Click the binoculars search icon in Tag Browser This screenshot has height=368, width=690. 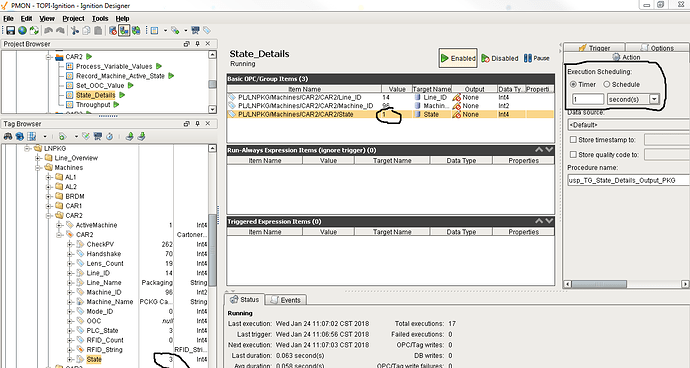click(8, 136)
